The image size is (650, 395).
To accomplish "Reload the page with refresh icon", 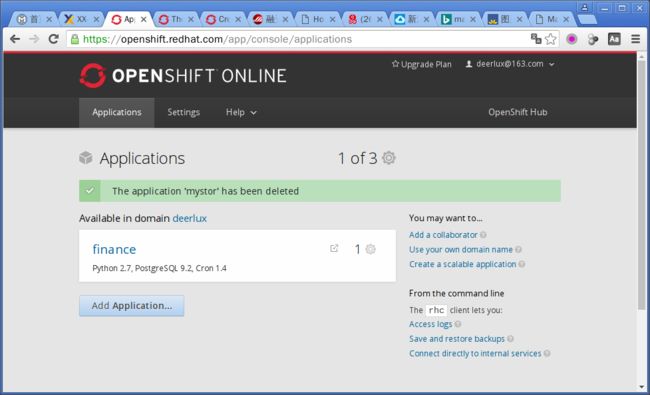I will tap(53, 39).
